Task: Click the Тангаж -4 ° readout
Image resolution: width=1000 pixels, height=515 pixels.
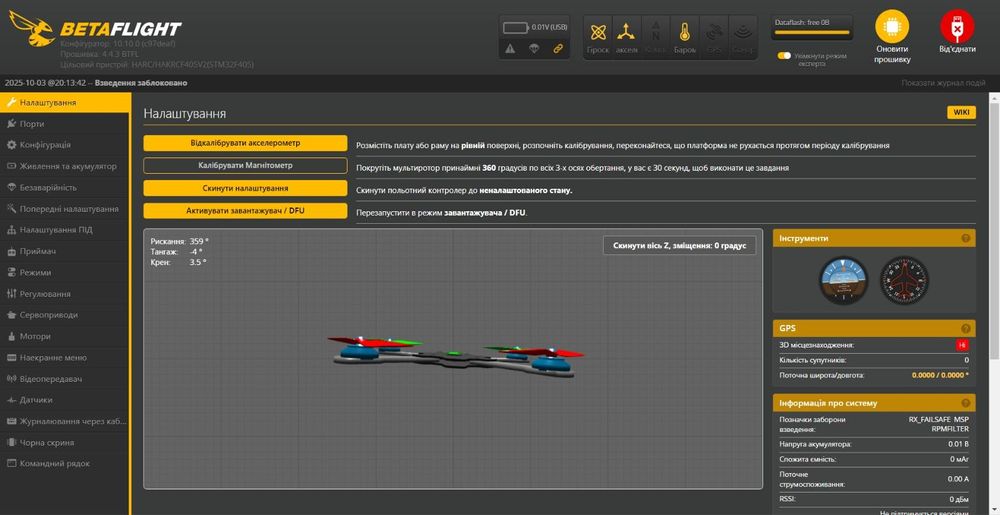Action: (x=176, y=252)
